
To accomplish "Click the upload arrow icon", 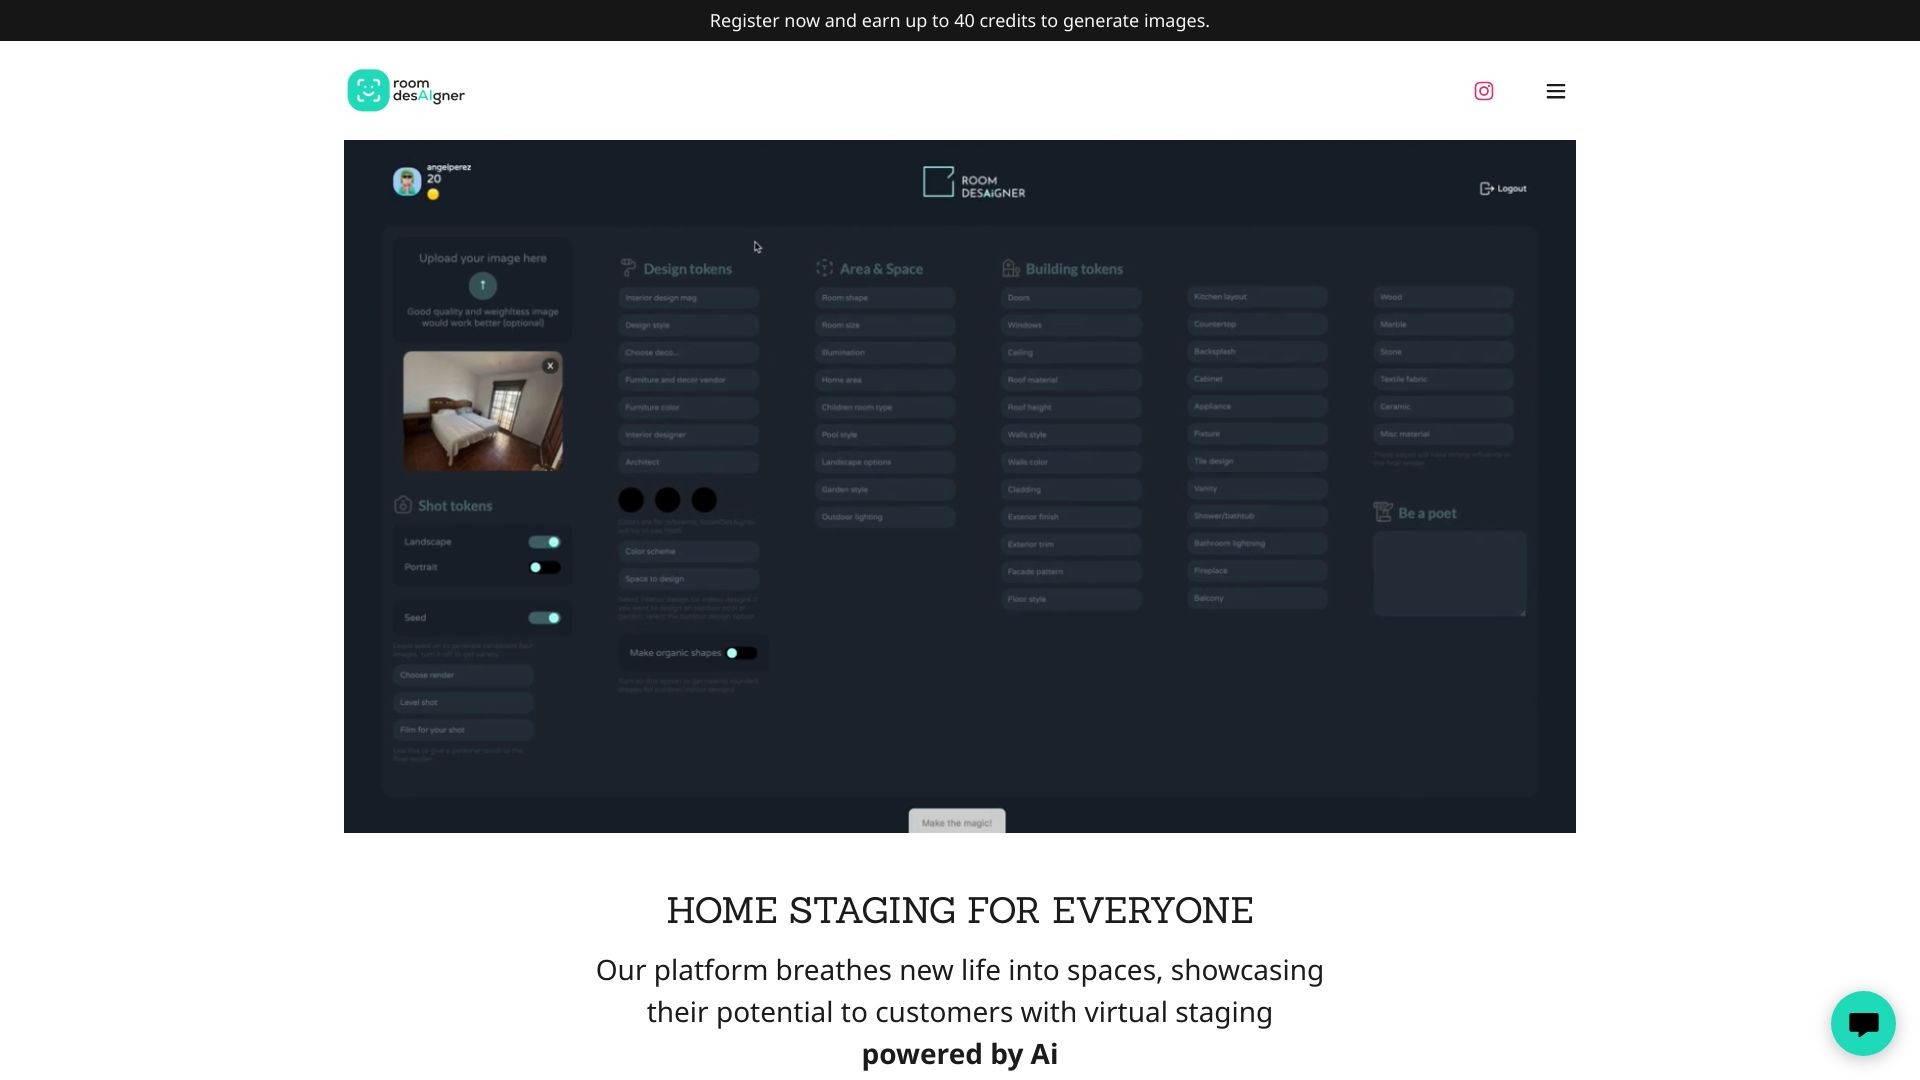I will click(x=482, y=286).
